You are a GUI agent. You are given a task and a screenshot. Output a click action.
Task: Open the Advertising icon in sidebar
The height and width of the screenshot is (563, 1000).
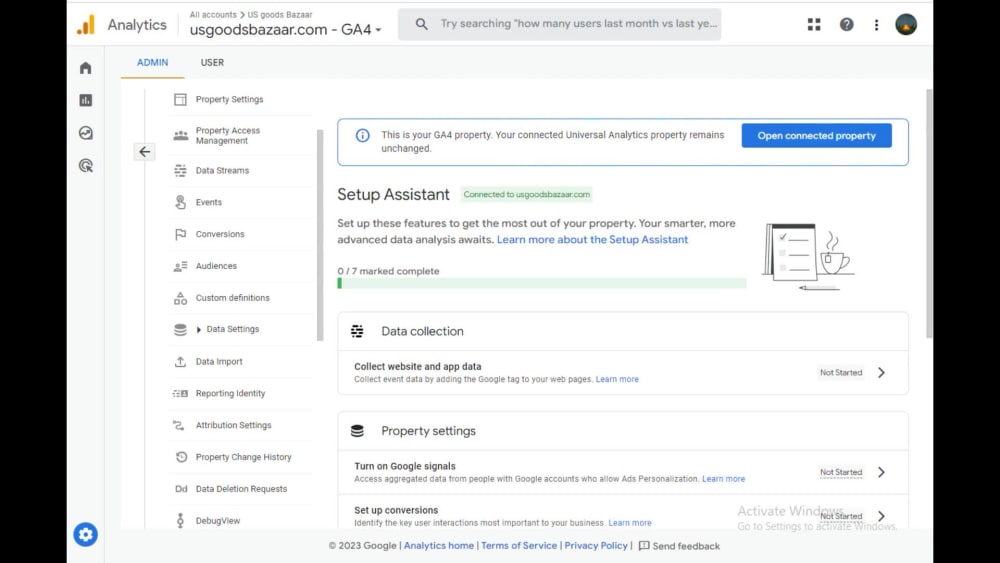85,166
